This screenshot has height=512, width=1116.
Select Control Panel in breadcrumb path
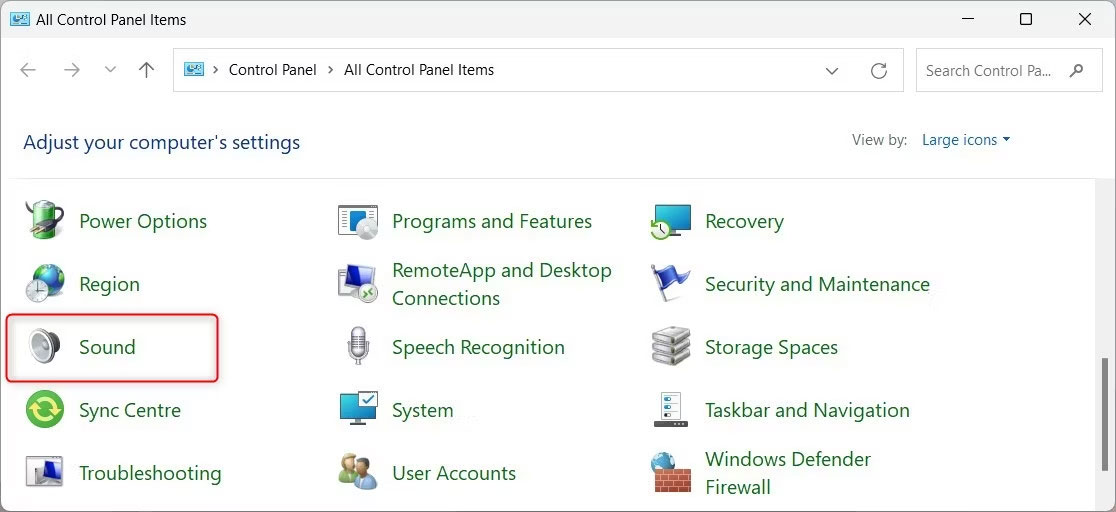click(x=272, y=70)
